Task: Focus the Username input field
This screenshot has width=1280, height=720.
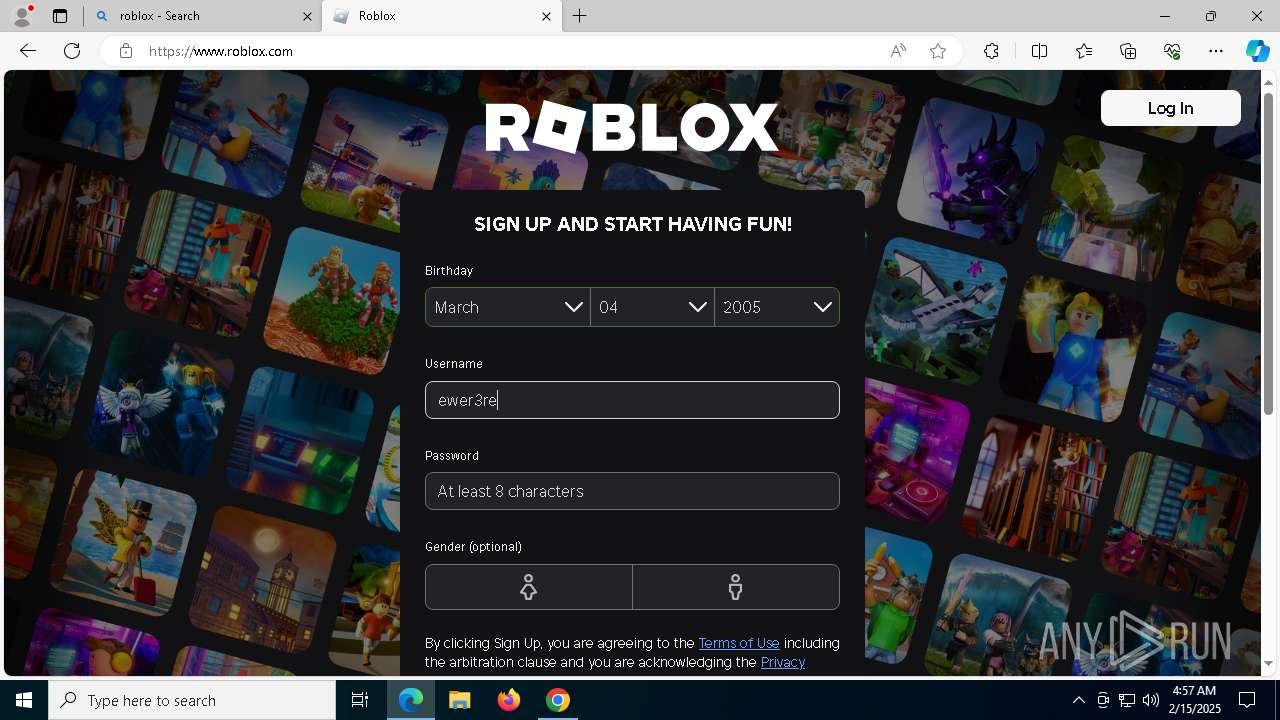Action: coord(632,400)
